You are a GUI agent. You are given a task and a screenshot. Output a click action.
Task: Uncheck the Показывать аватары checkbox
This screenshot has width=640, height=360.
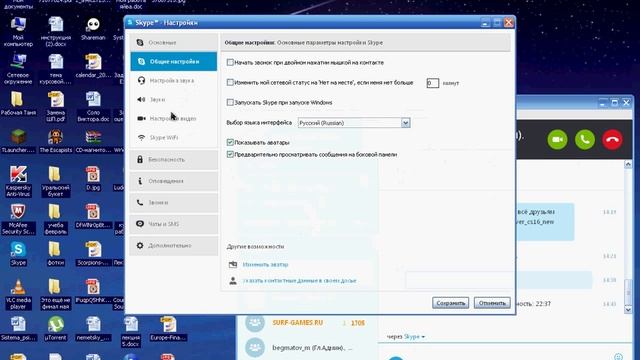[230, 142]
